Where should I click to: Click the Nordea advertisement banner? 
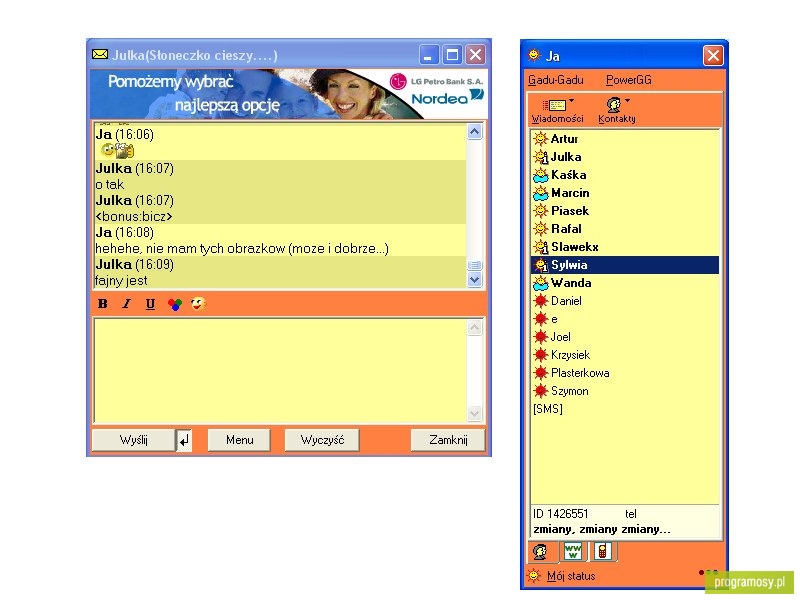pyautogui.click(x=288, y=94)
